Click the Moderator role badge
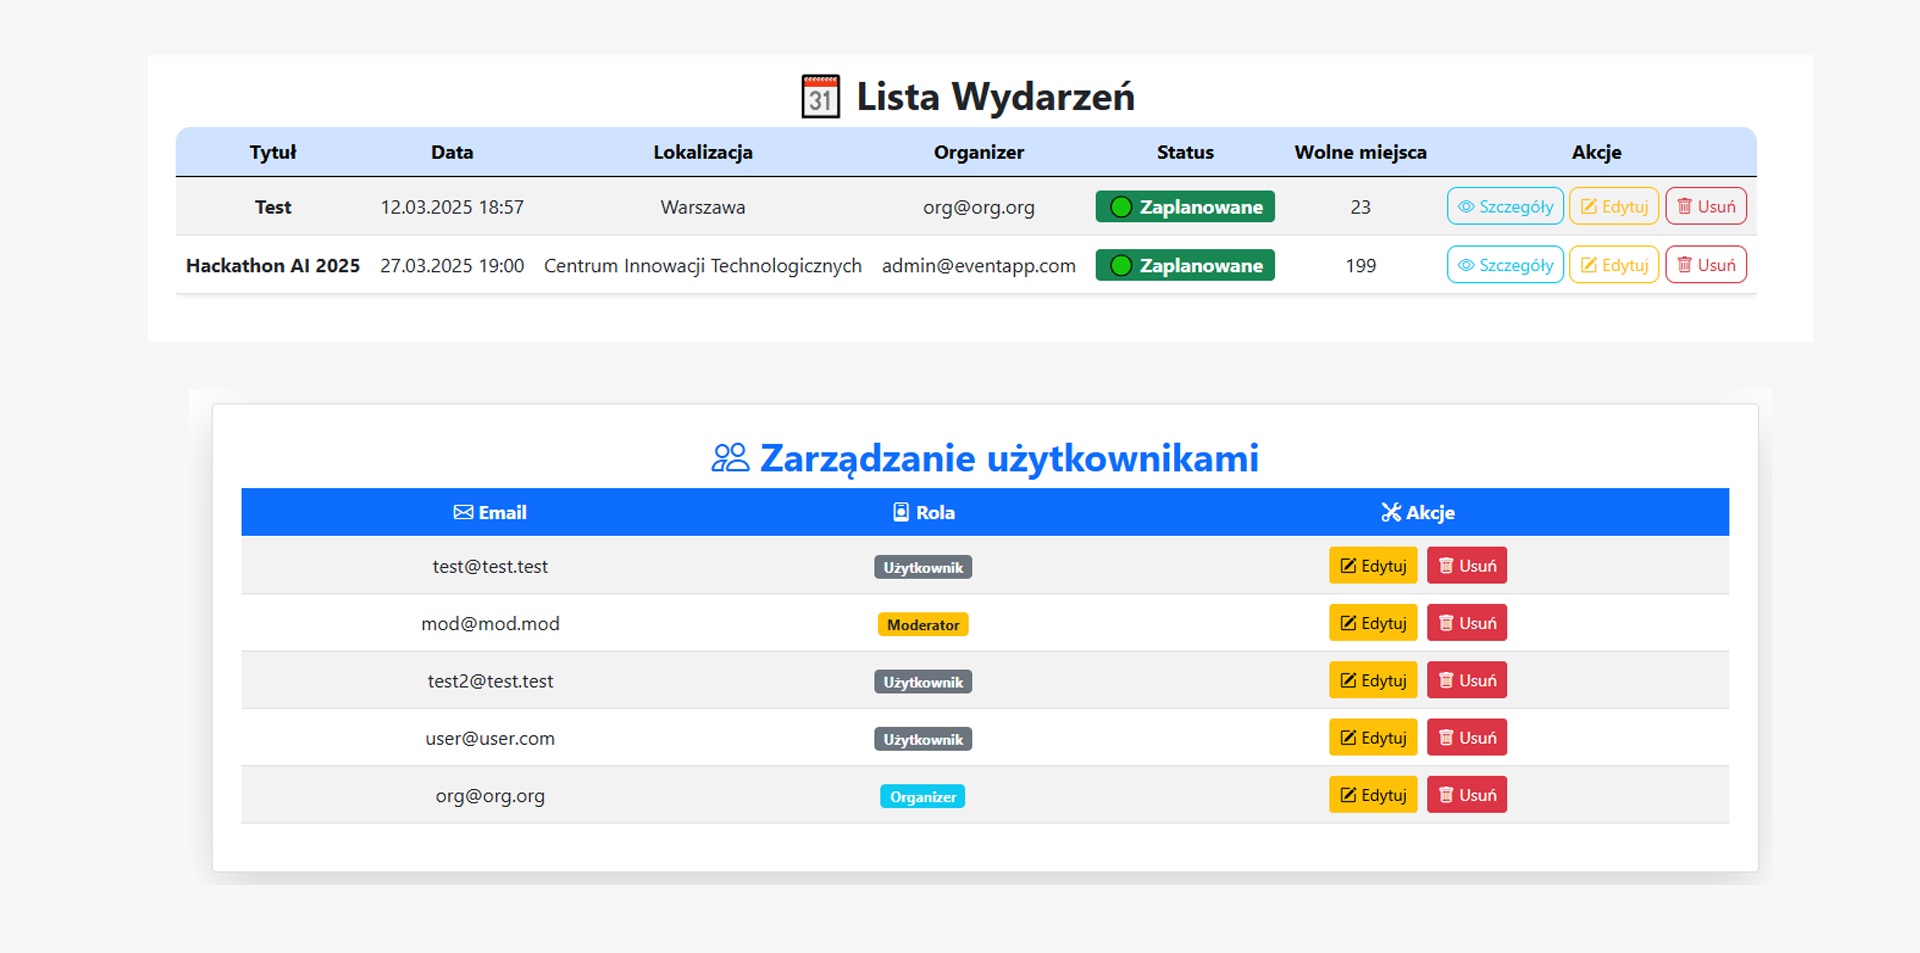Screen dimensions: 1920x953 [x=923, y=625]
